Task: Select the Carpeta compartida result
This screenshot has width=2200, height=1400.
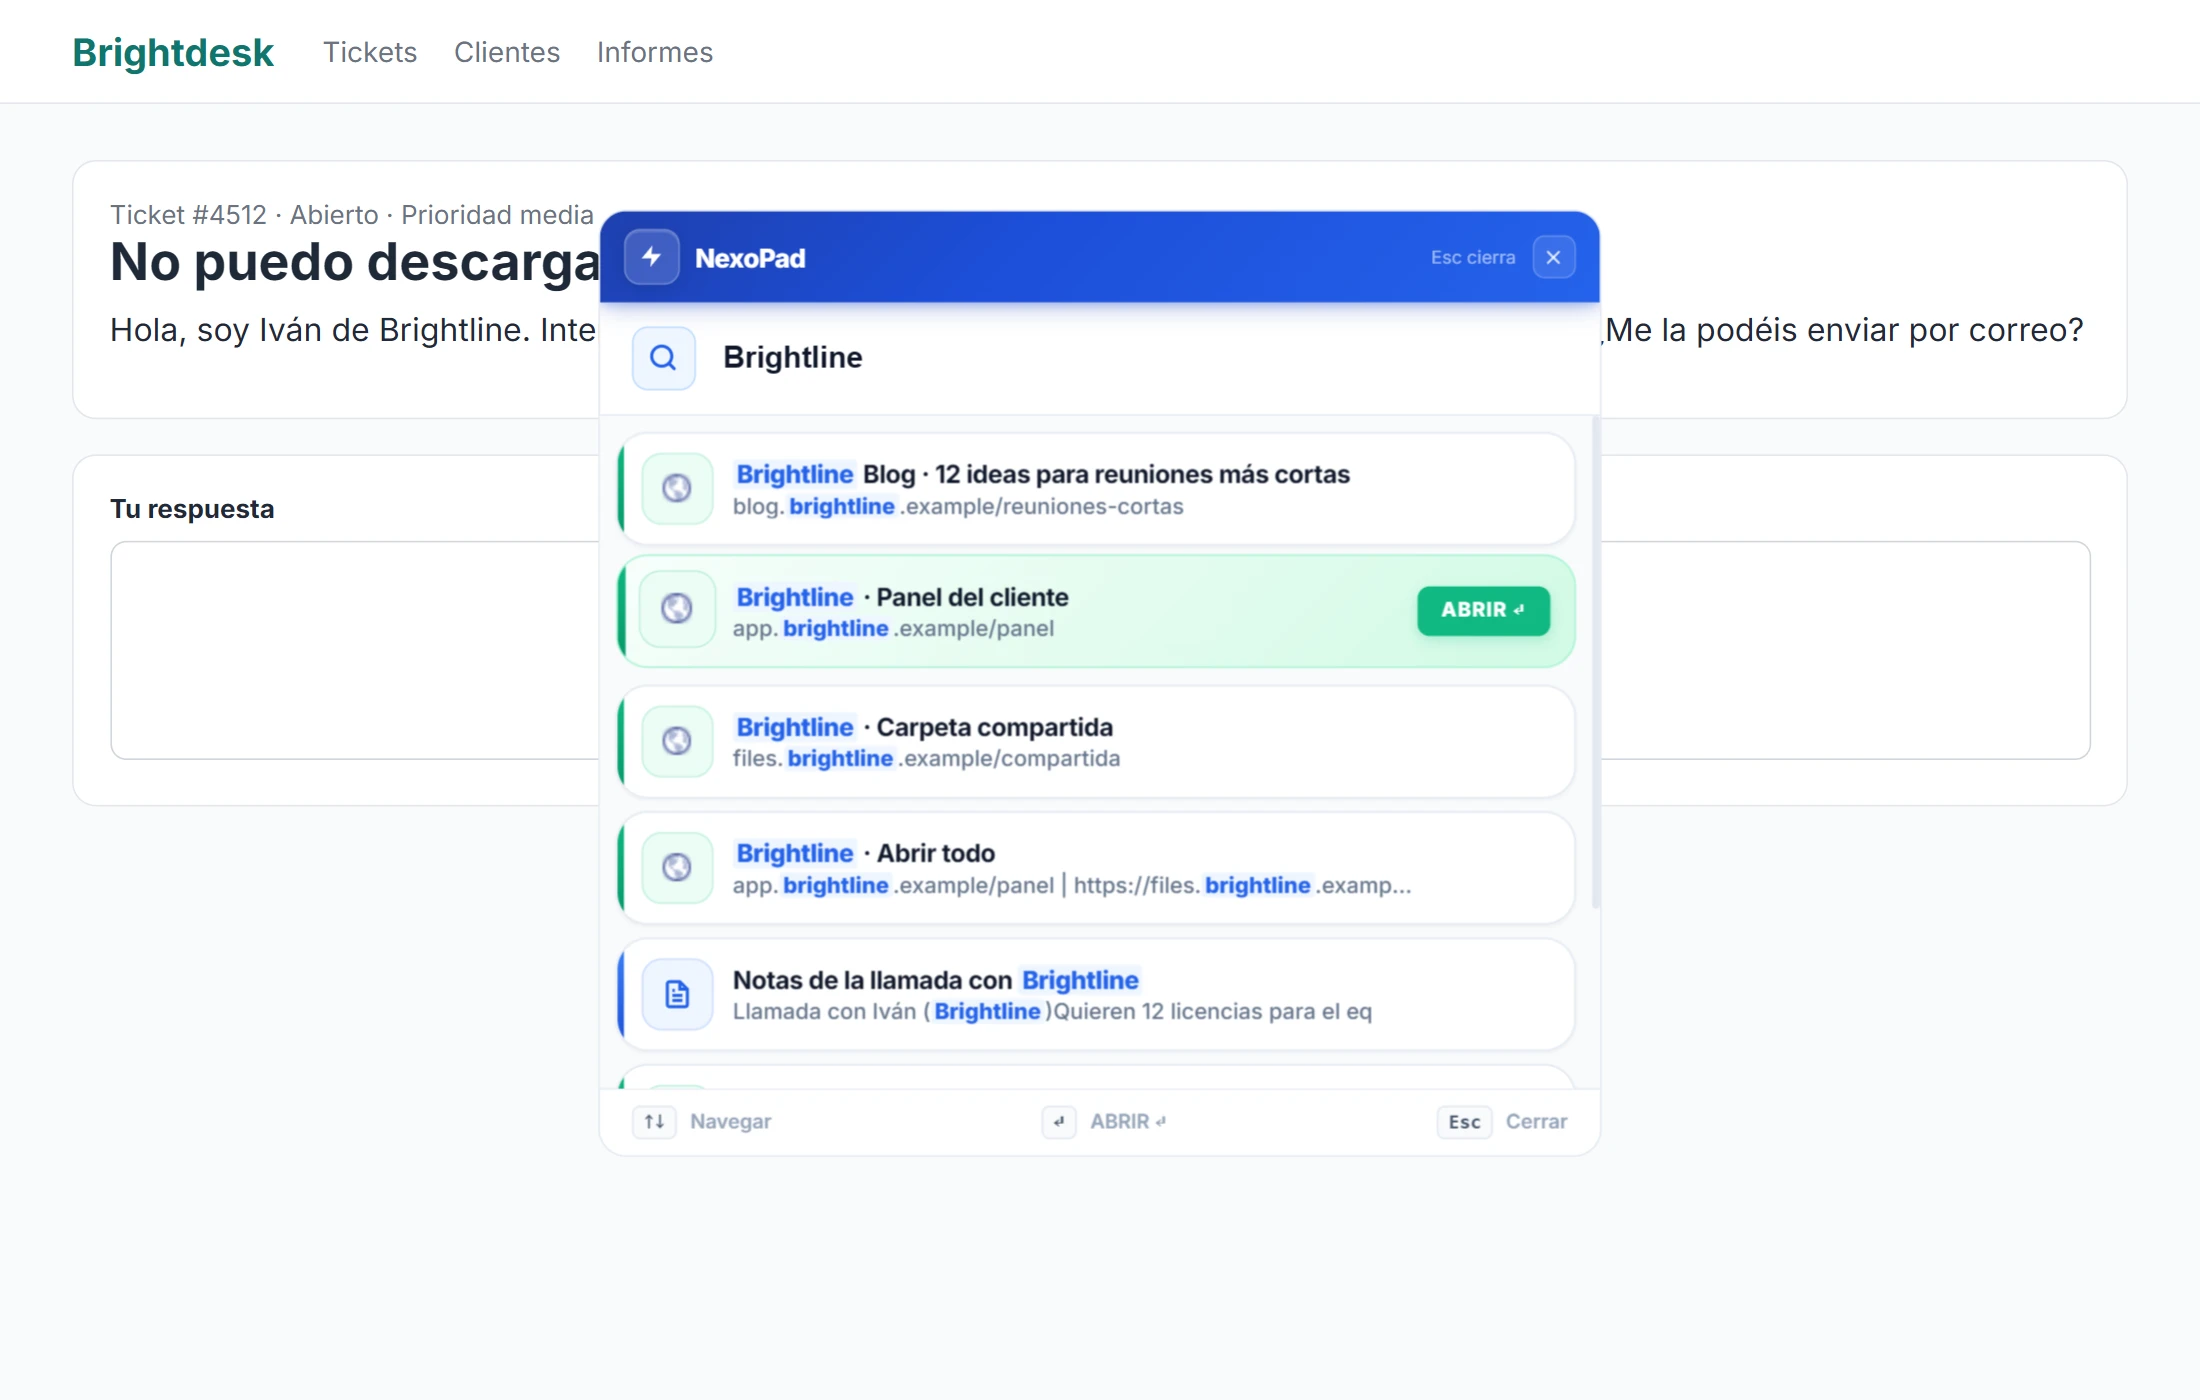Action: click(1097, 742)
